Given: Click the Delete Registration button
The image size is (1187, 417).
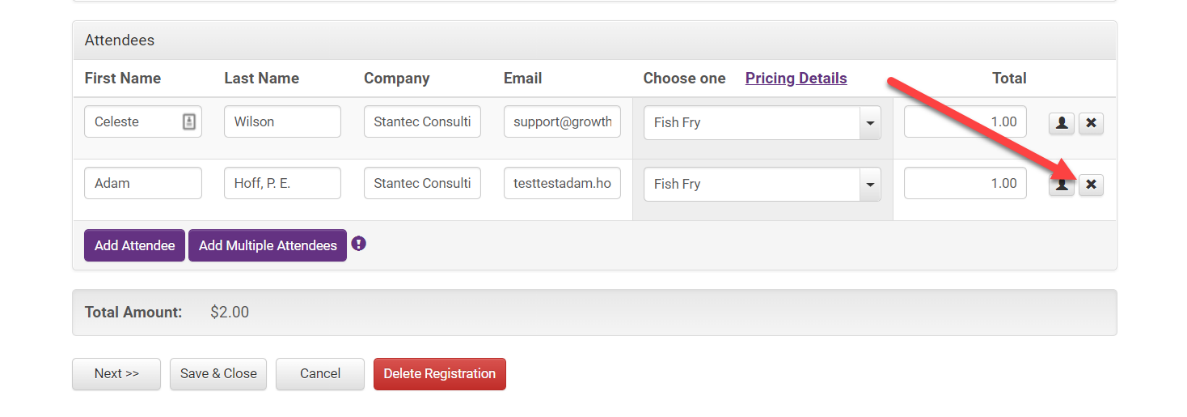Looking at the screenshot, I should [439, 374].
